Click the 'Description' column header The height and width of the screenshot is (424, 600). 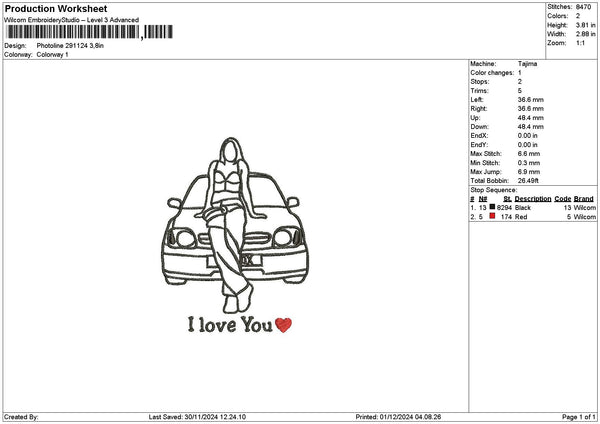coord(533,199)
